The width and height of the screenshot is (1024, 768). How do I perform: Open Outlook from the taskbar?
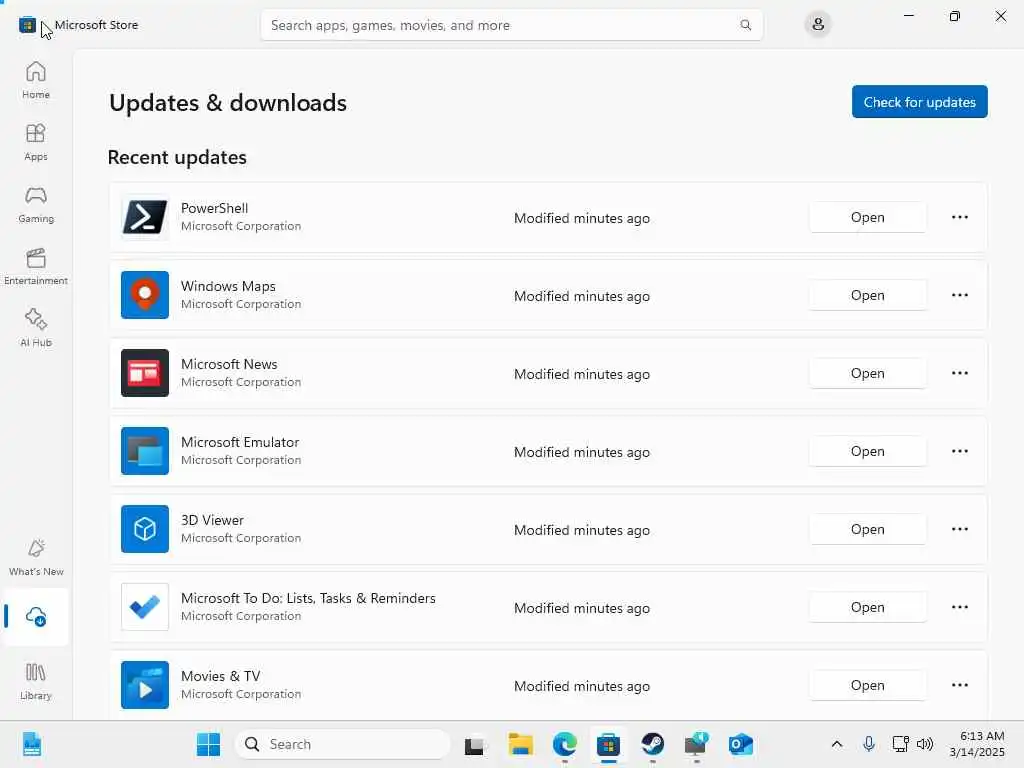point(741,744)
